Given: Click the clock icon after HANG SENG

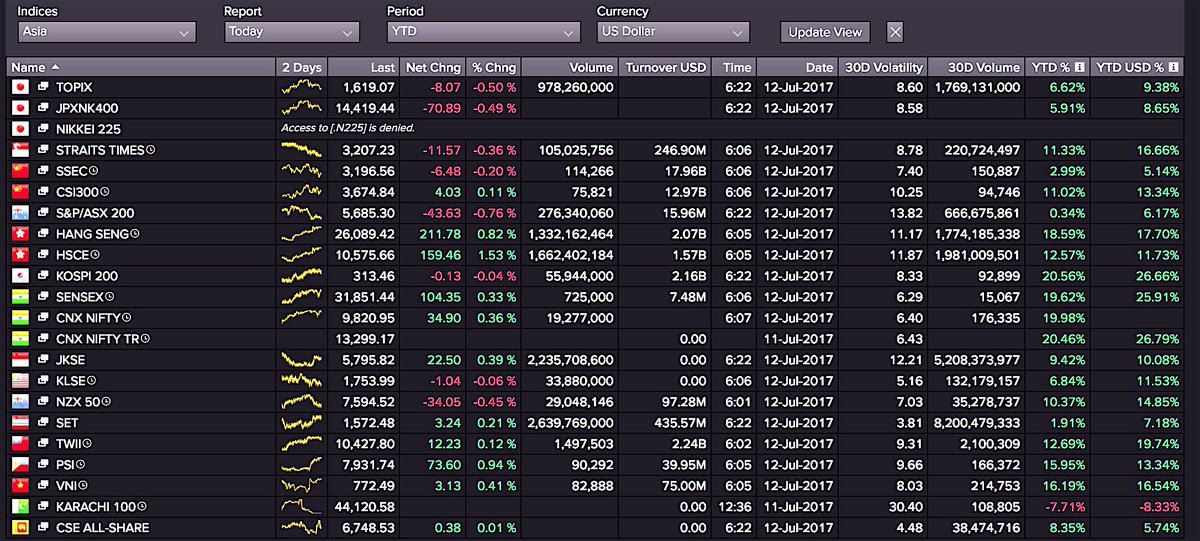Looking at the screenshot, I should [135, 233].
